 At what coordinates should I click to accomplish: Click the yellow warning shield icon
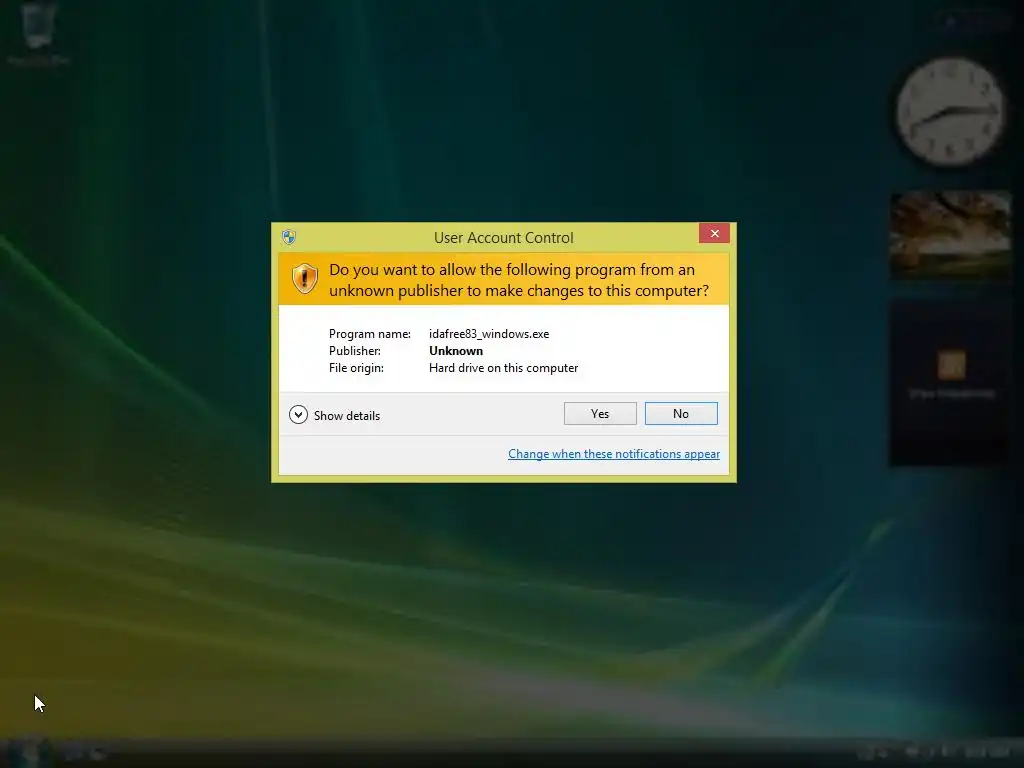coord(304,279)
